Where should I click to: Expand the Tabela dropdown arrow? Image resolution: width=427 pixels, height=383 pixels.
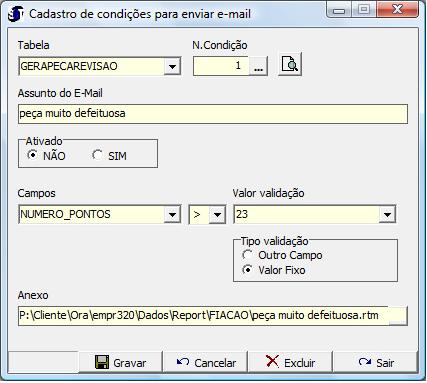(x=172, y=66)
